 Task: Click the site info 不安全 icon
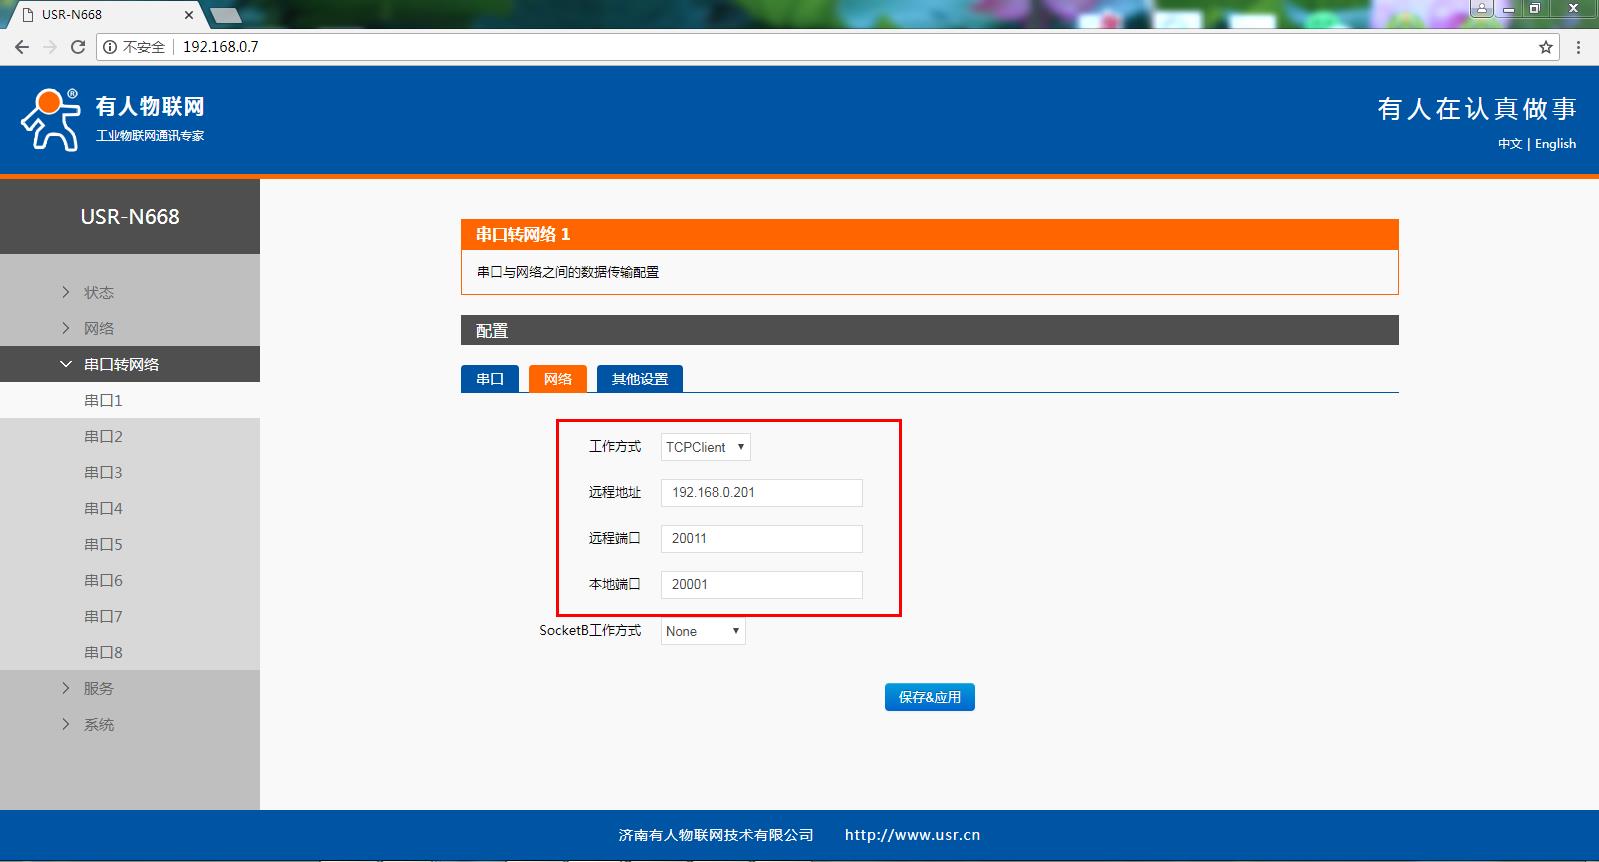pos(111,47)
